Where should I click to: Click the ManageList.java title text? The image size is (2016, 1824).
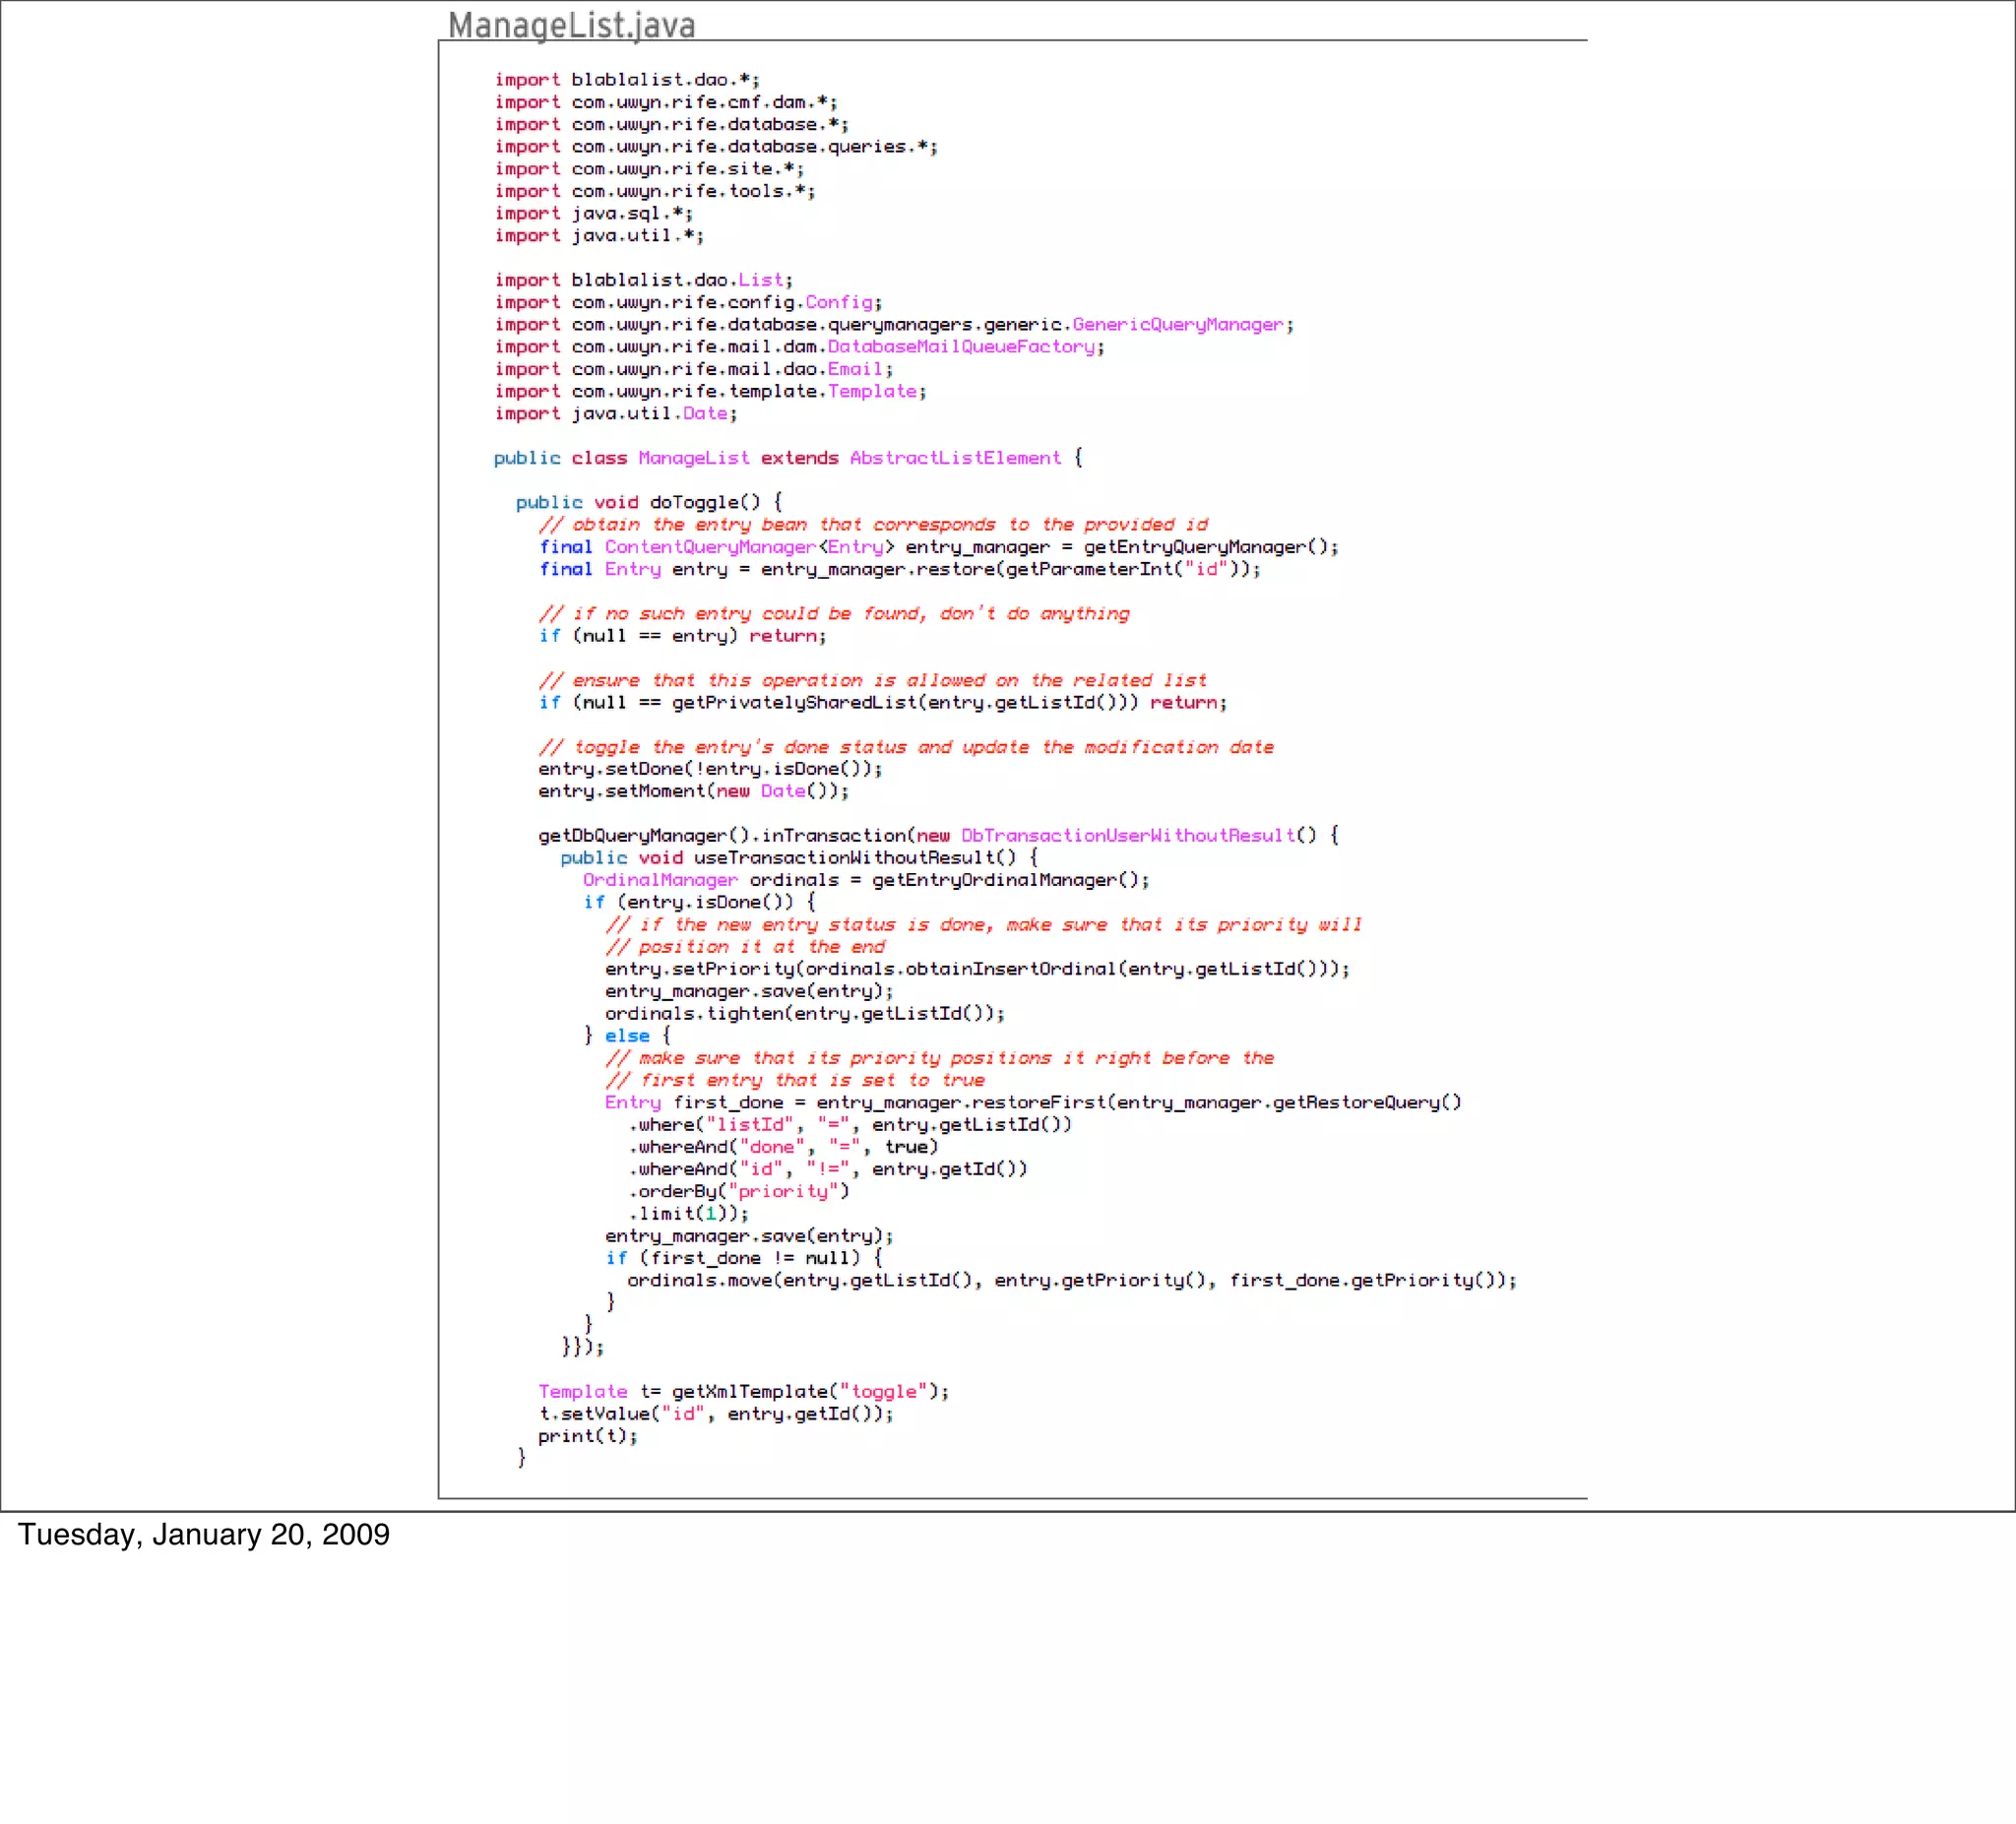pos(571,25)
